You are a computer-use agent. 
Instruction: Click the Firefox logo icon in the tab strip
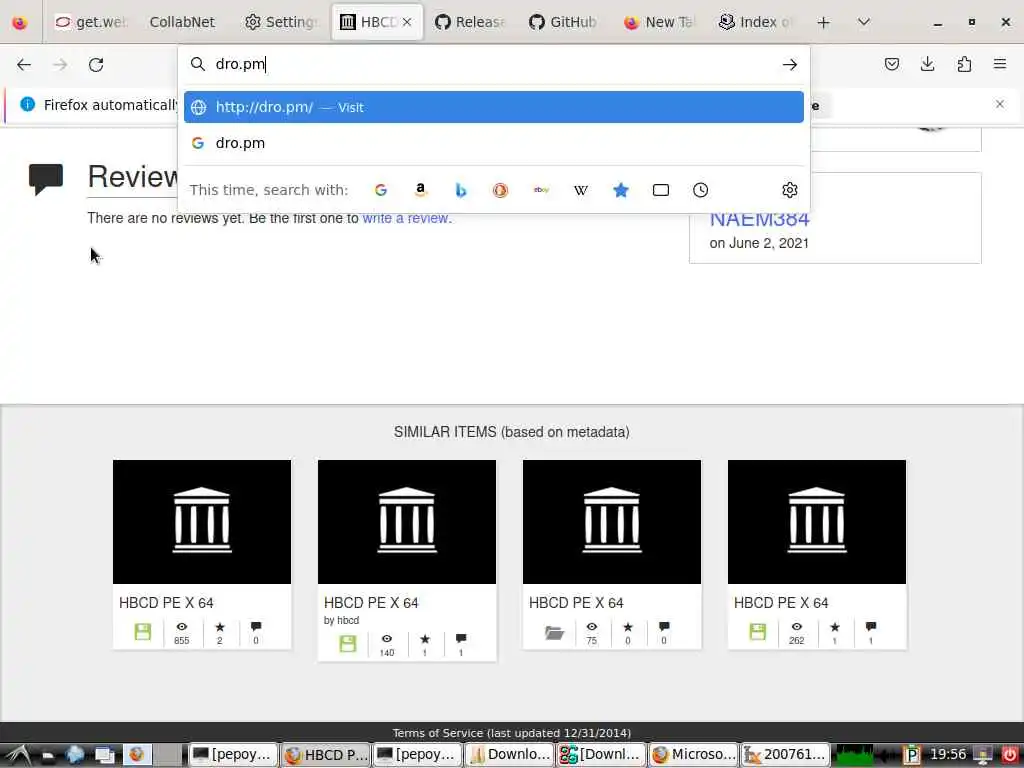[x=20, y=22]
